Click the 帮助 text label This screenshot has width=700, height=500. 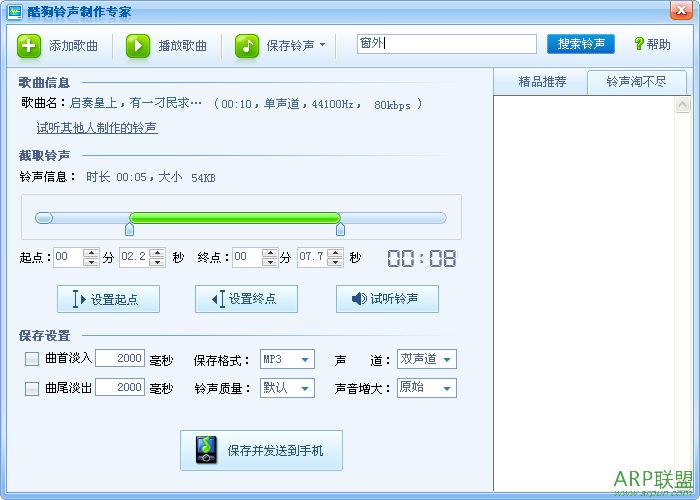coord(658,44)
